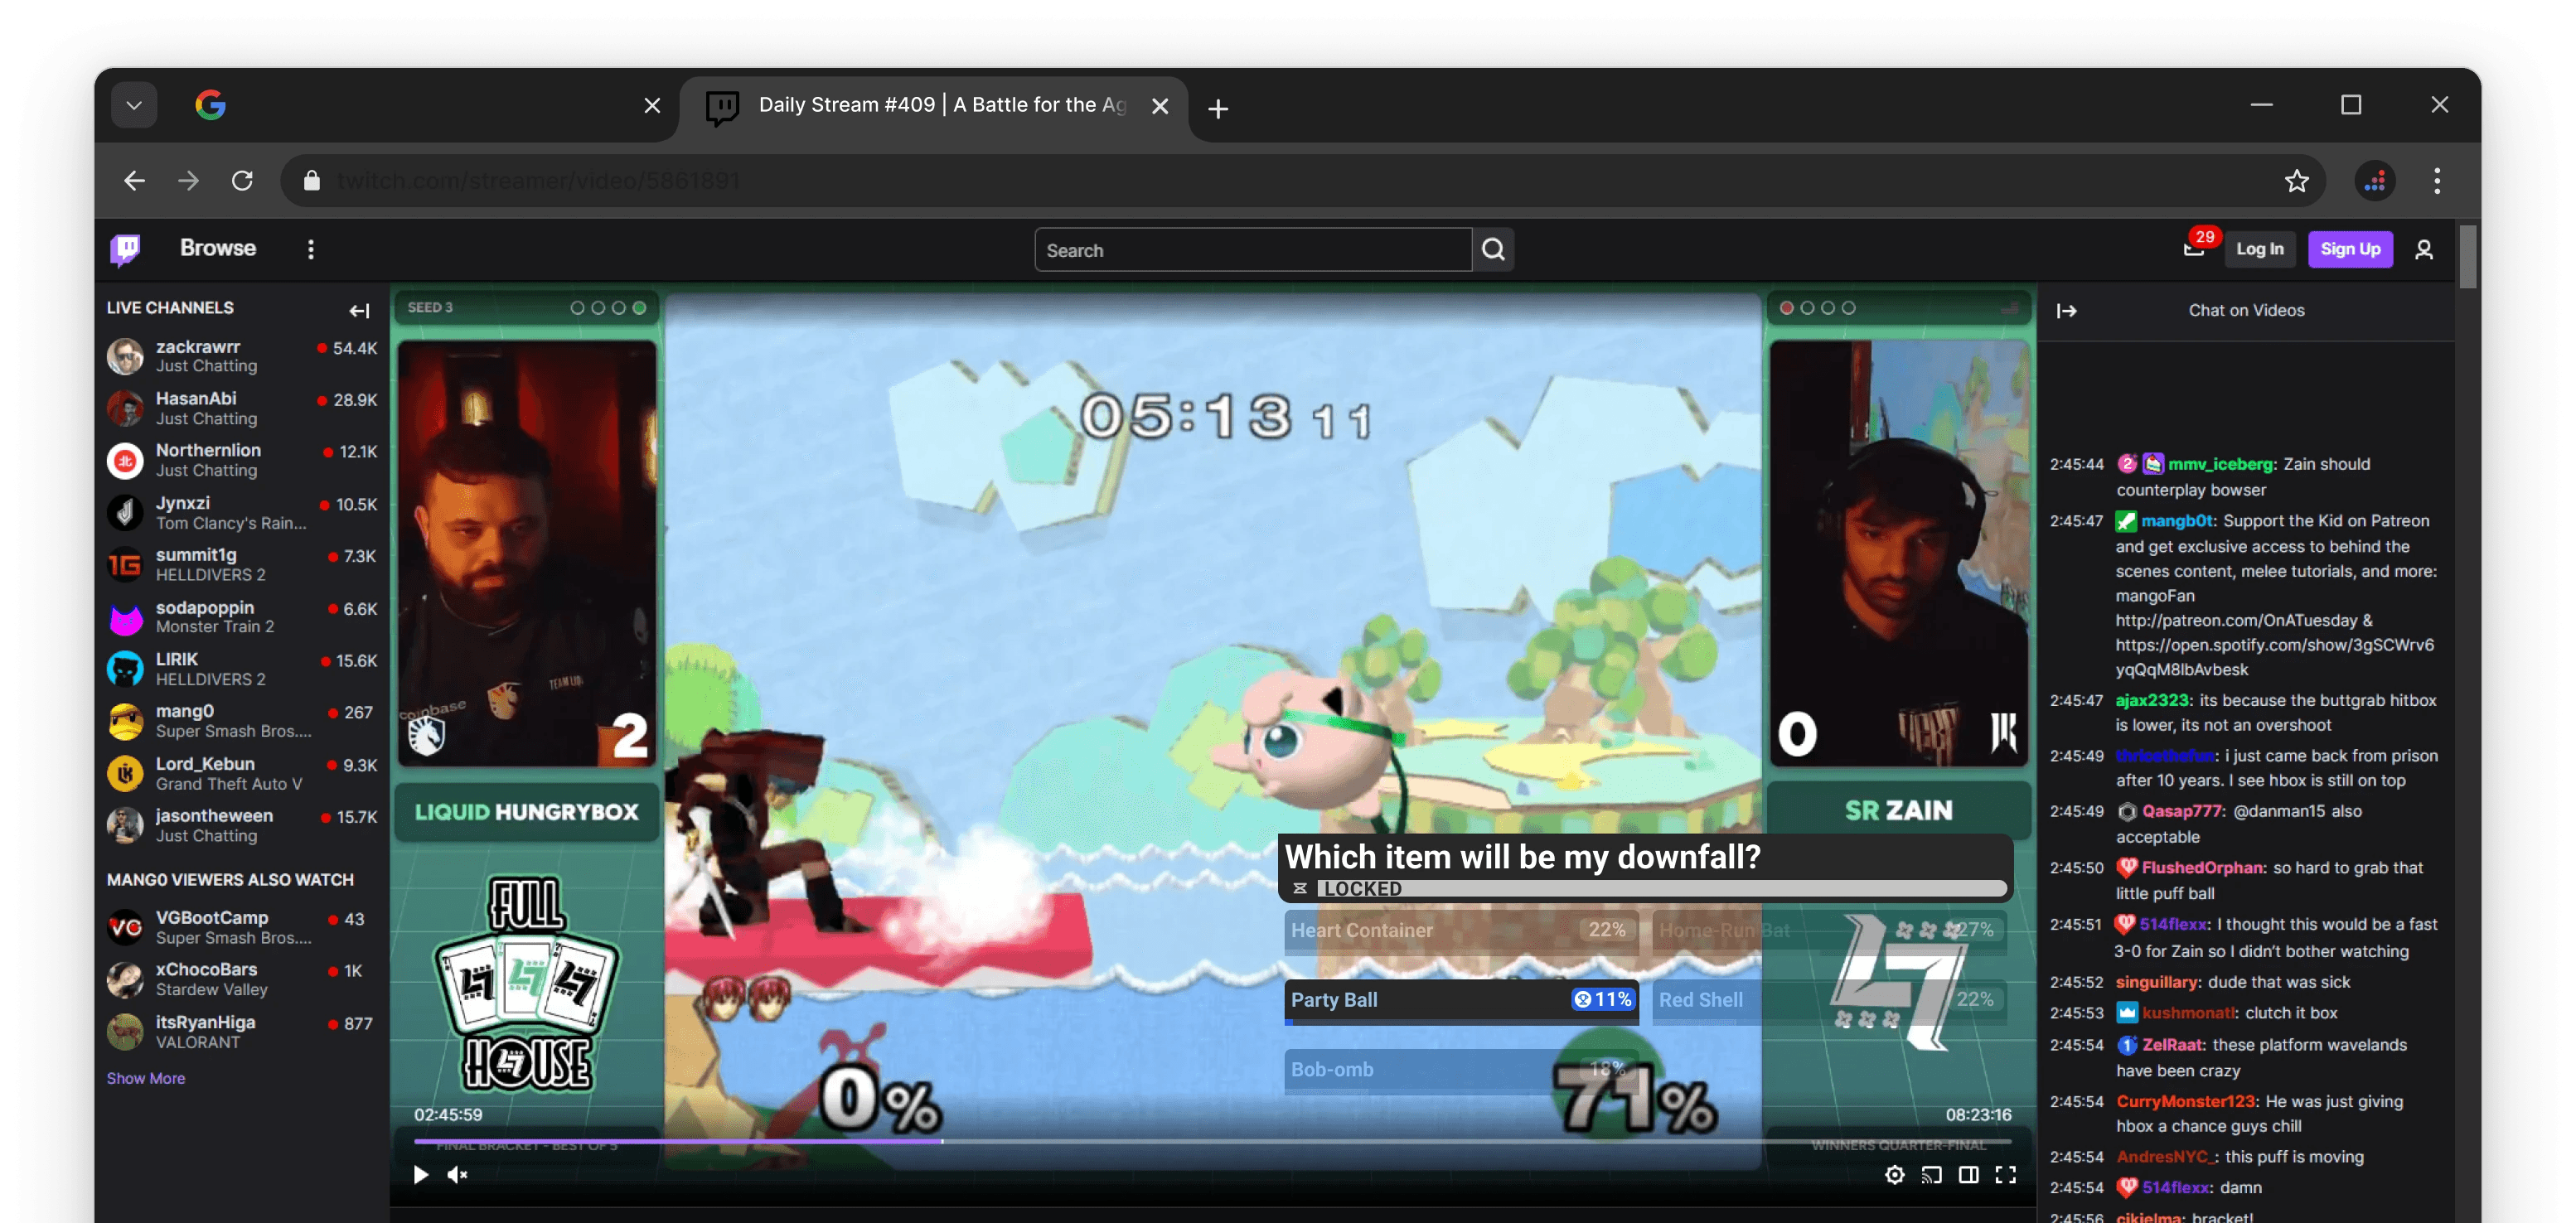Click the Sign Up button
The width and height of the screenshot is (2576, 1223).
[x=2350, y=250]
